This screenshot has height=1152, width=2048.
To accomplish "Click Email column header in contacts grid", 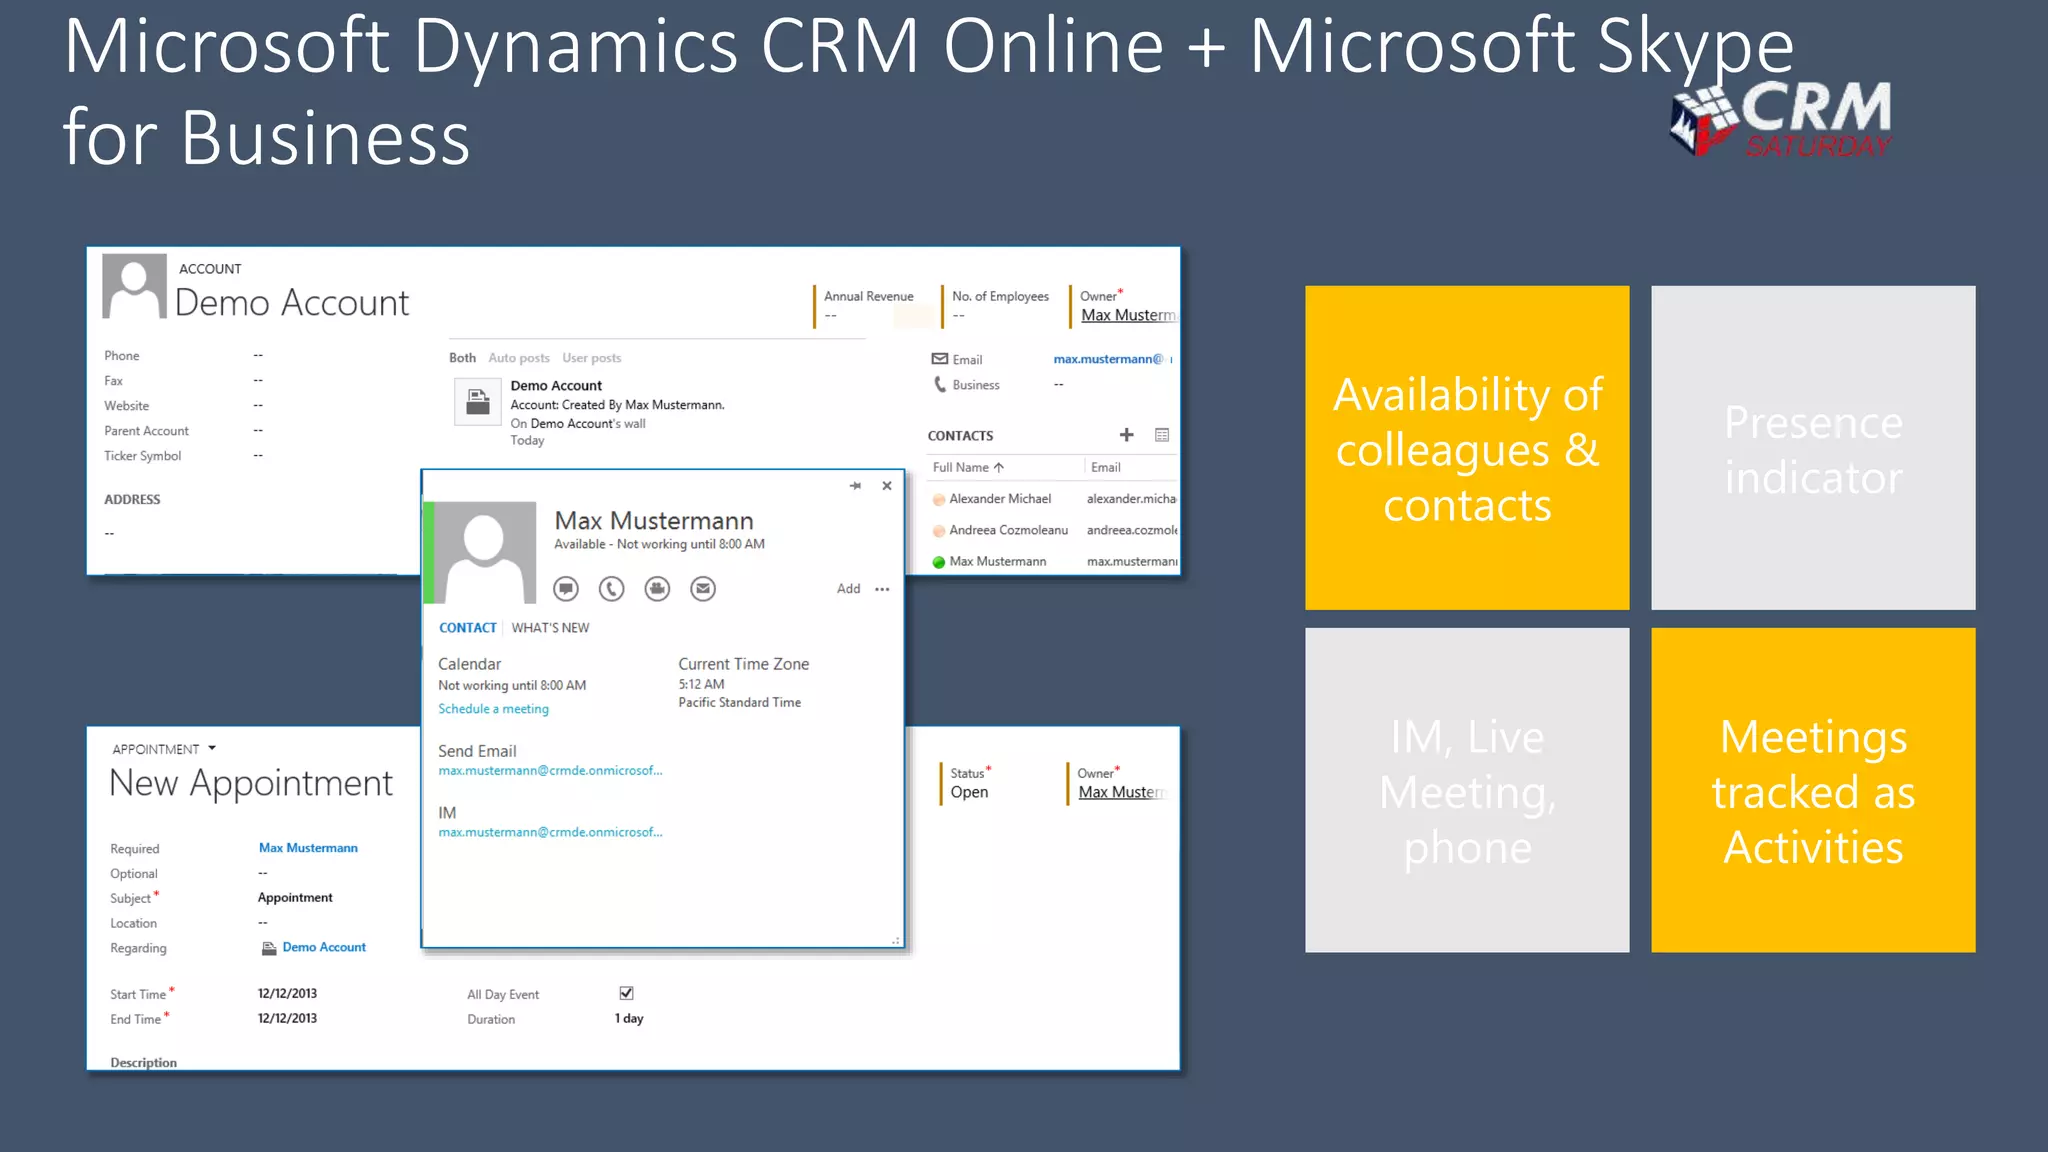I will 1105,467.
